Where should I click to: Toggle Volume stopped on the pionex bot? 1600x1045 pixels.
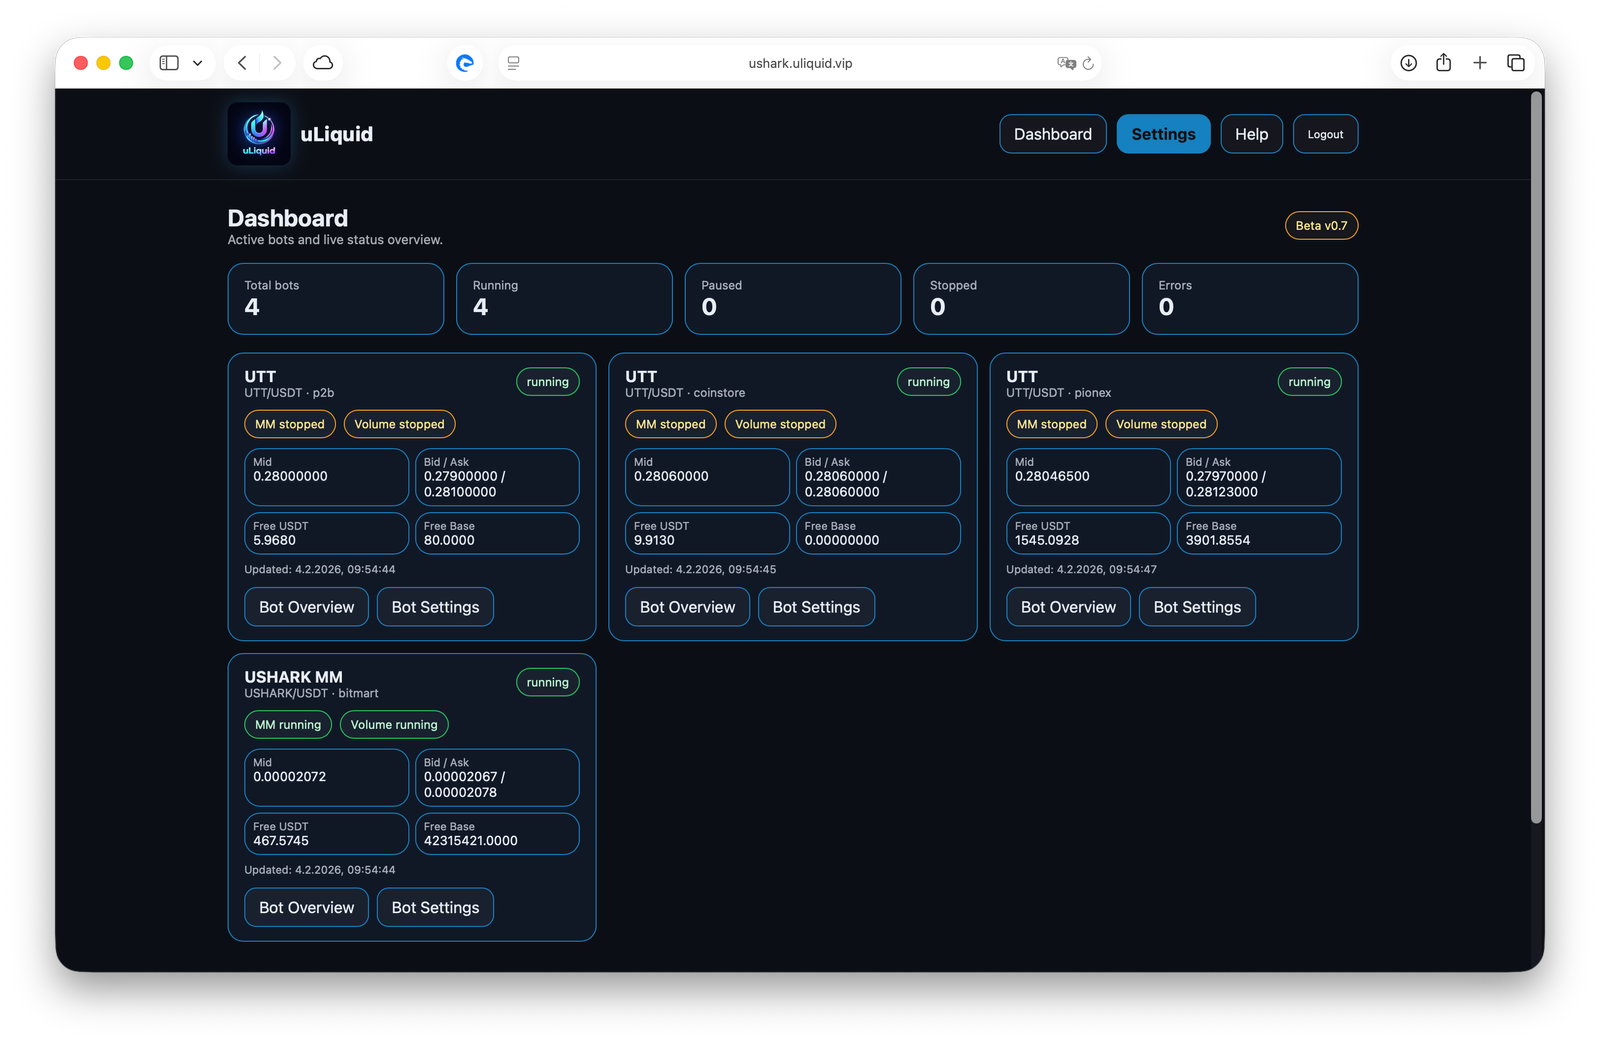1160,424
